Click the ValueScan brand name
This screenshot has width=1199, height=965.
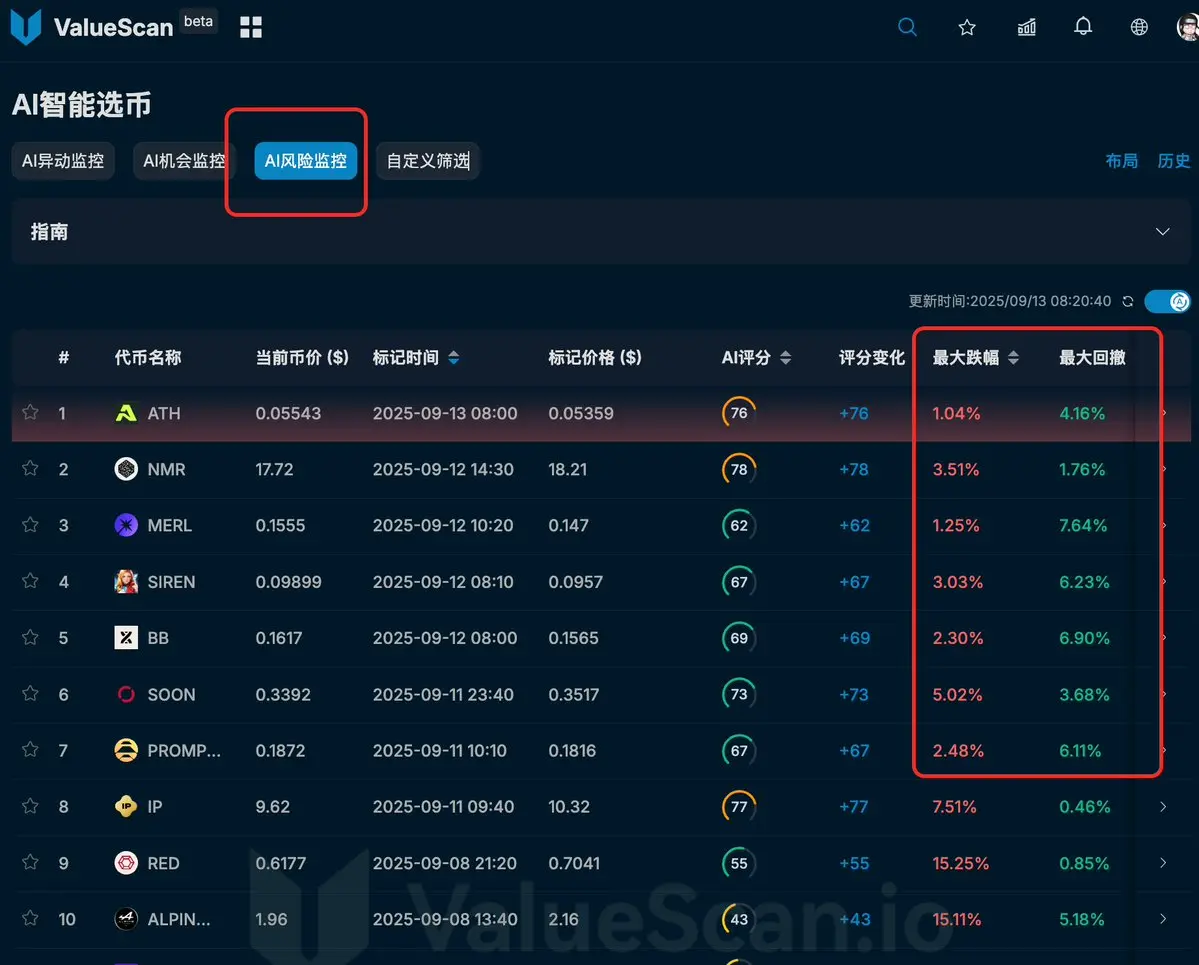pos(113,28)
